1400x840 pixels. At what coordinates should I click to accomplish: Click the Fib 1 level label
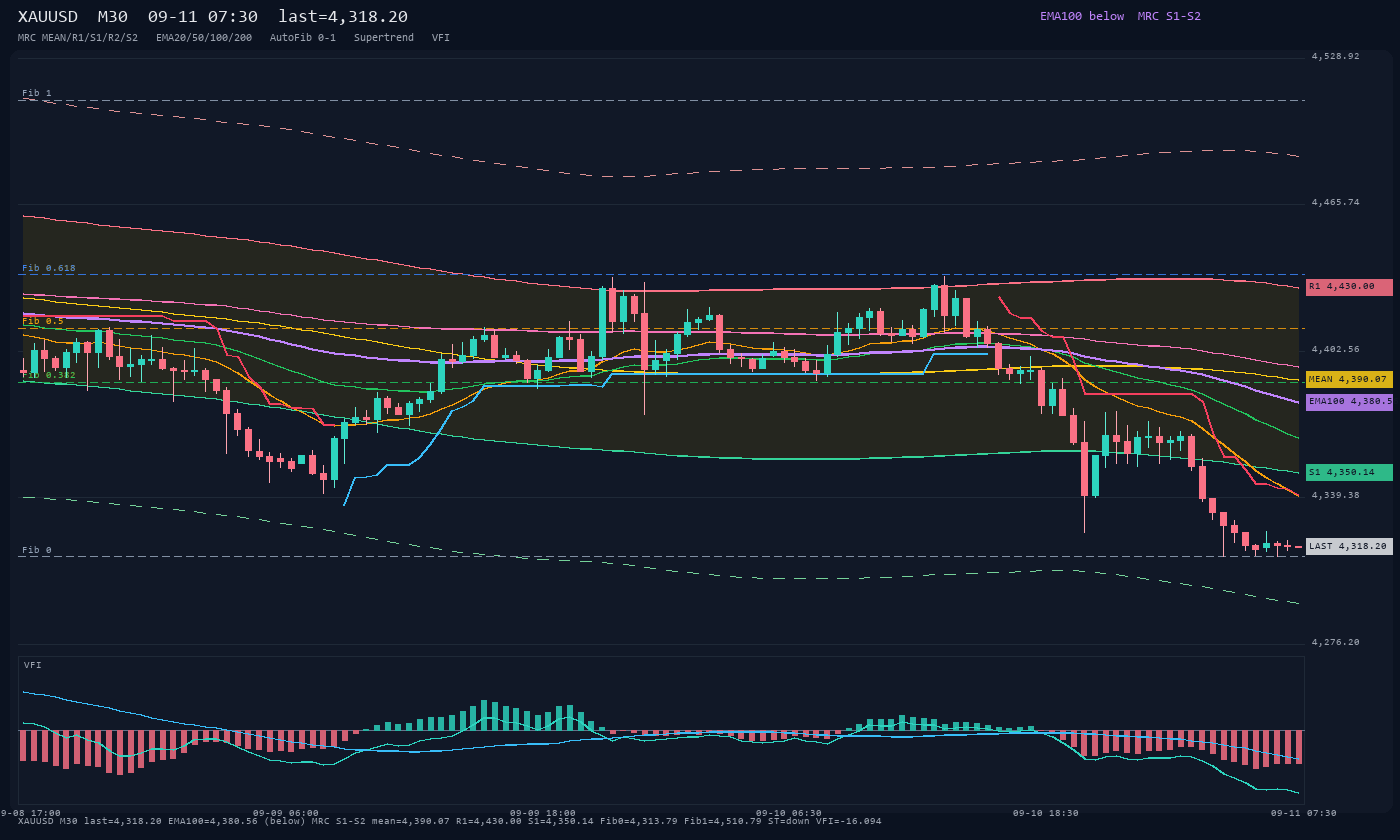[x=37, y=93]
